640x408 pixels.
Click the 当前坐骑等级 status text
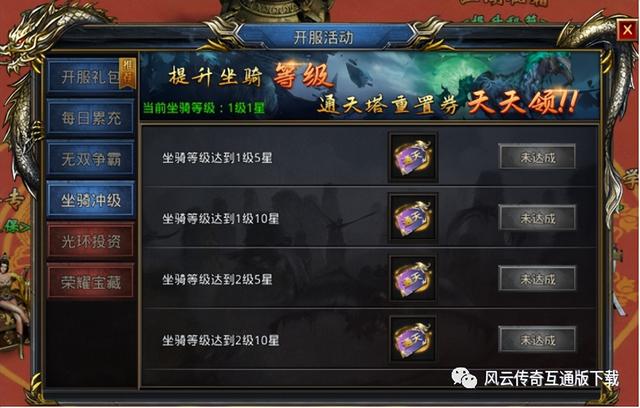click(204, 108)
